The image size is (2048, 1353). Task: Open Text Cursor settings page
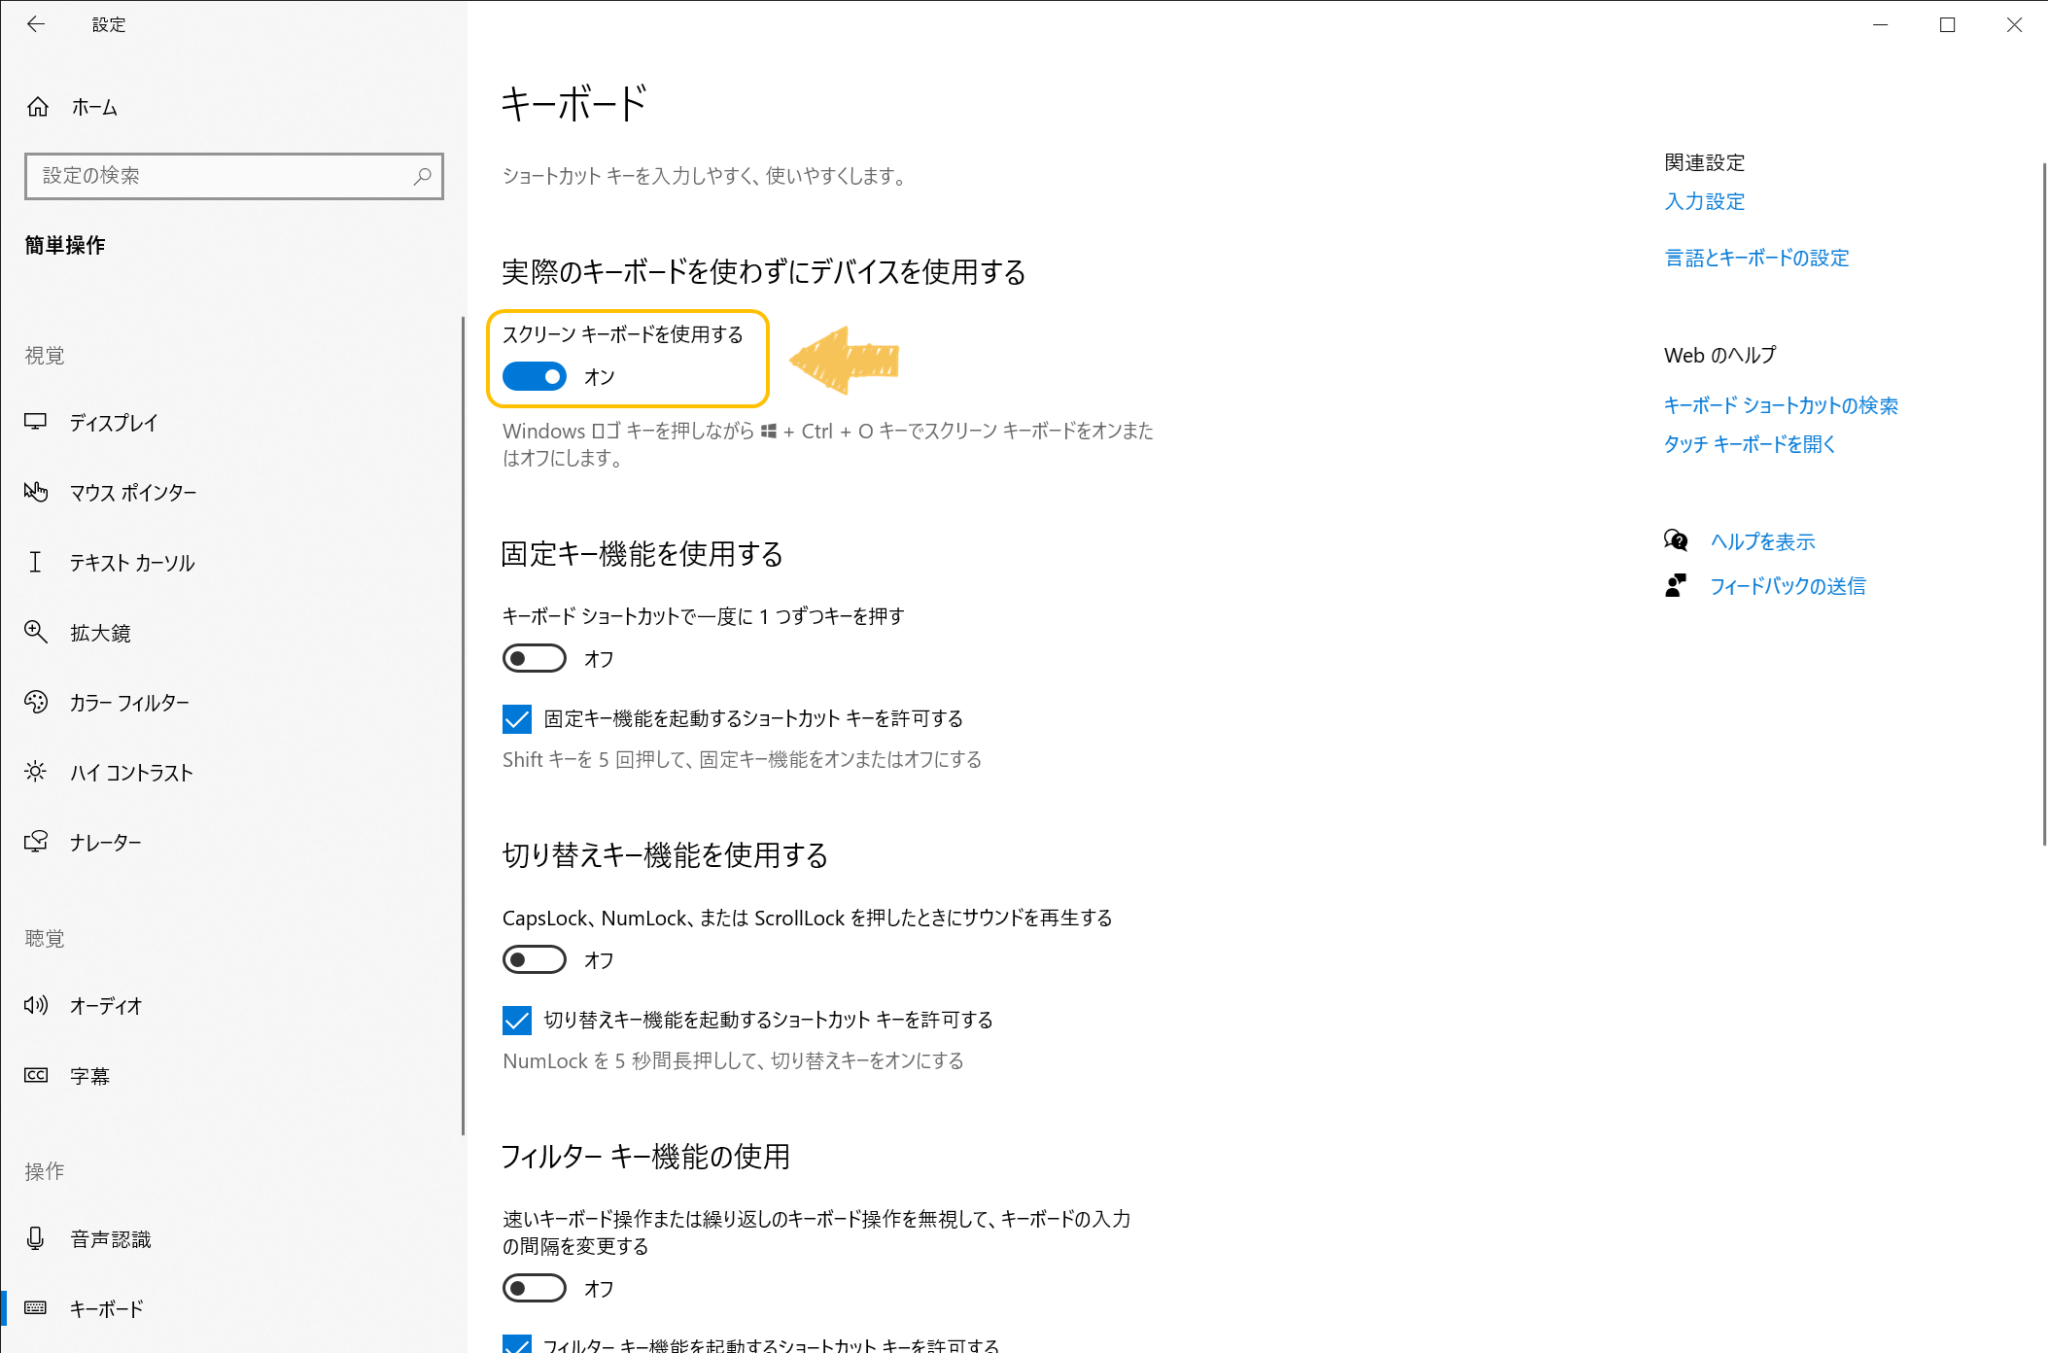131,563
